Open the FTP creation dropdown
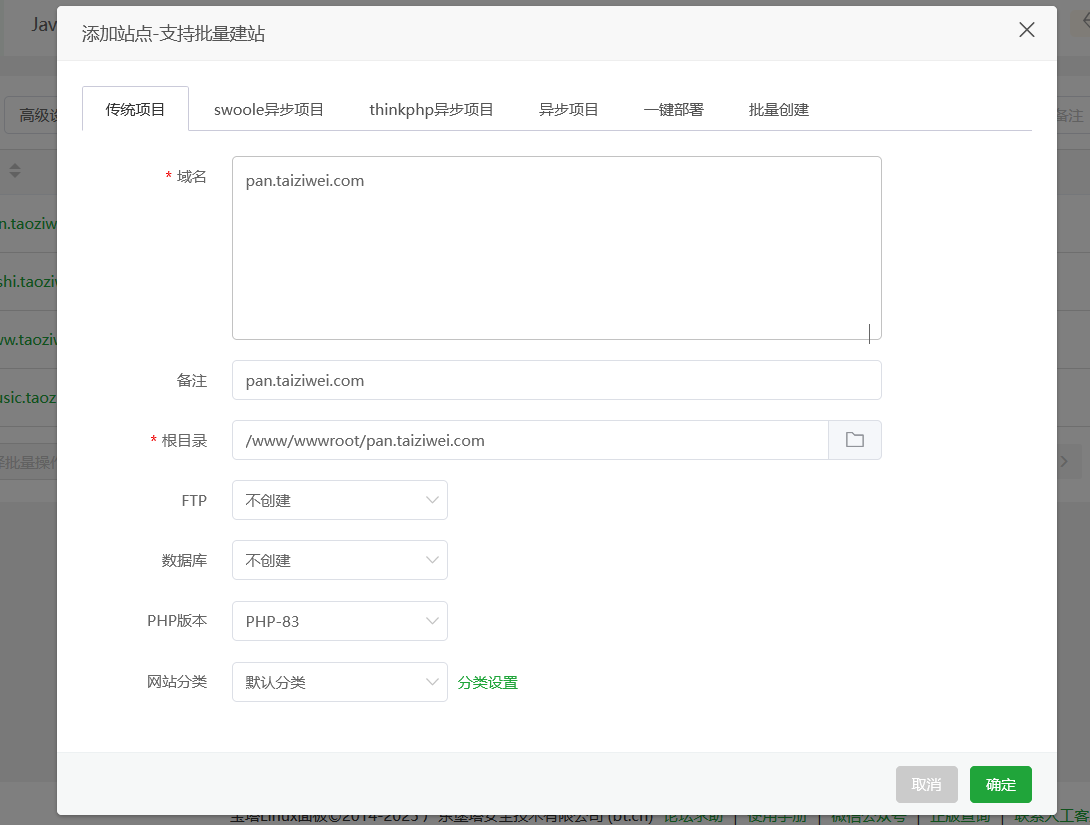This screenshot has height=825, width=1090. [x=339, y=500]
